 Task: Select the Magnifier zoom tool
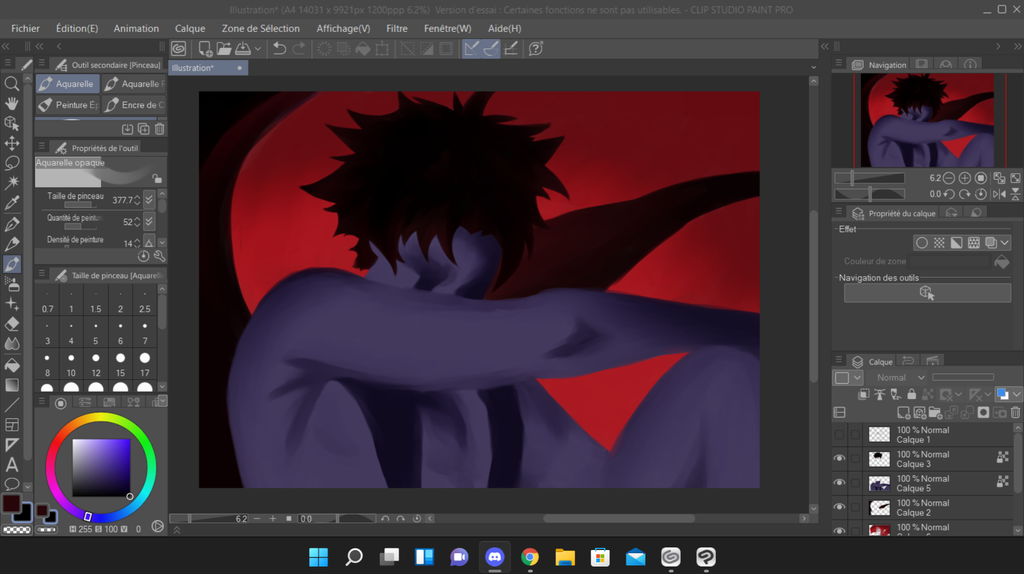point(12,84)
